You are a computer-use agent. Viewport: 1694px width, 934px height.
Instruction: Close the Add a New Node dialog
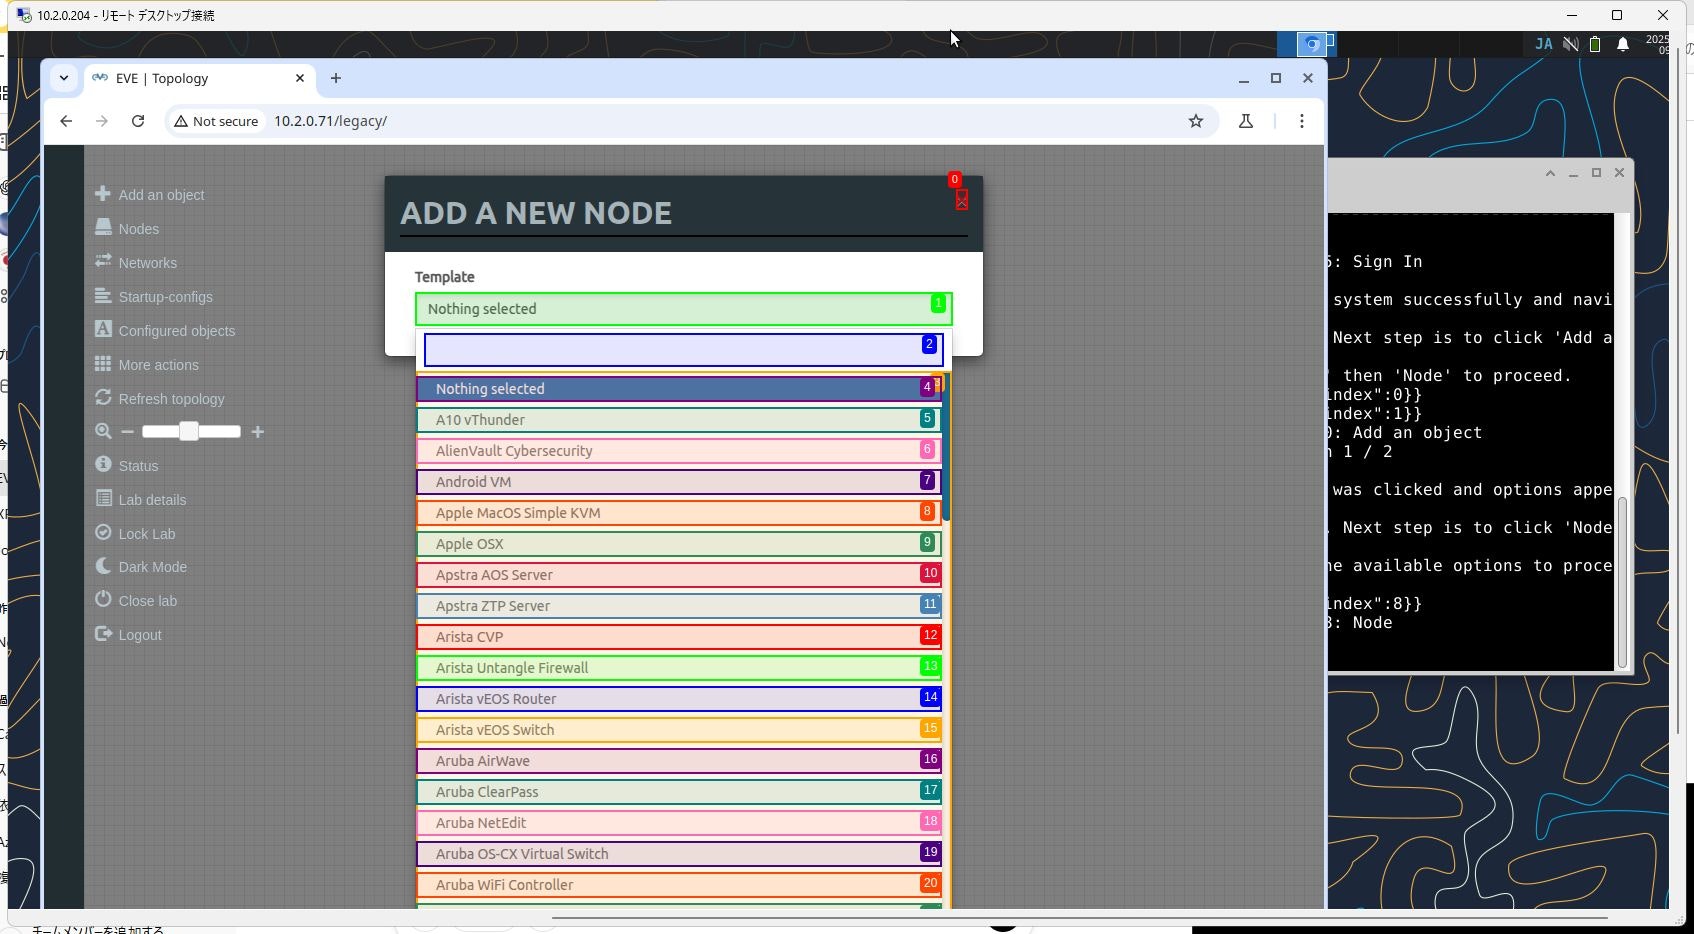962,200
